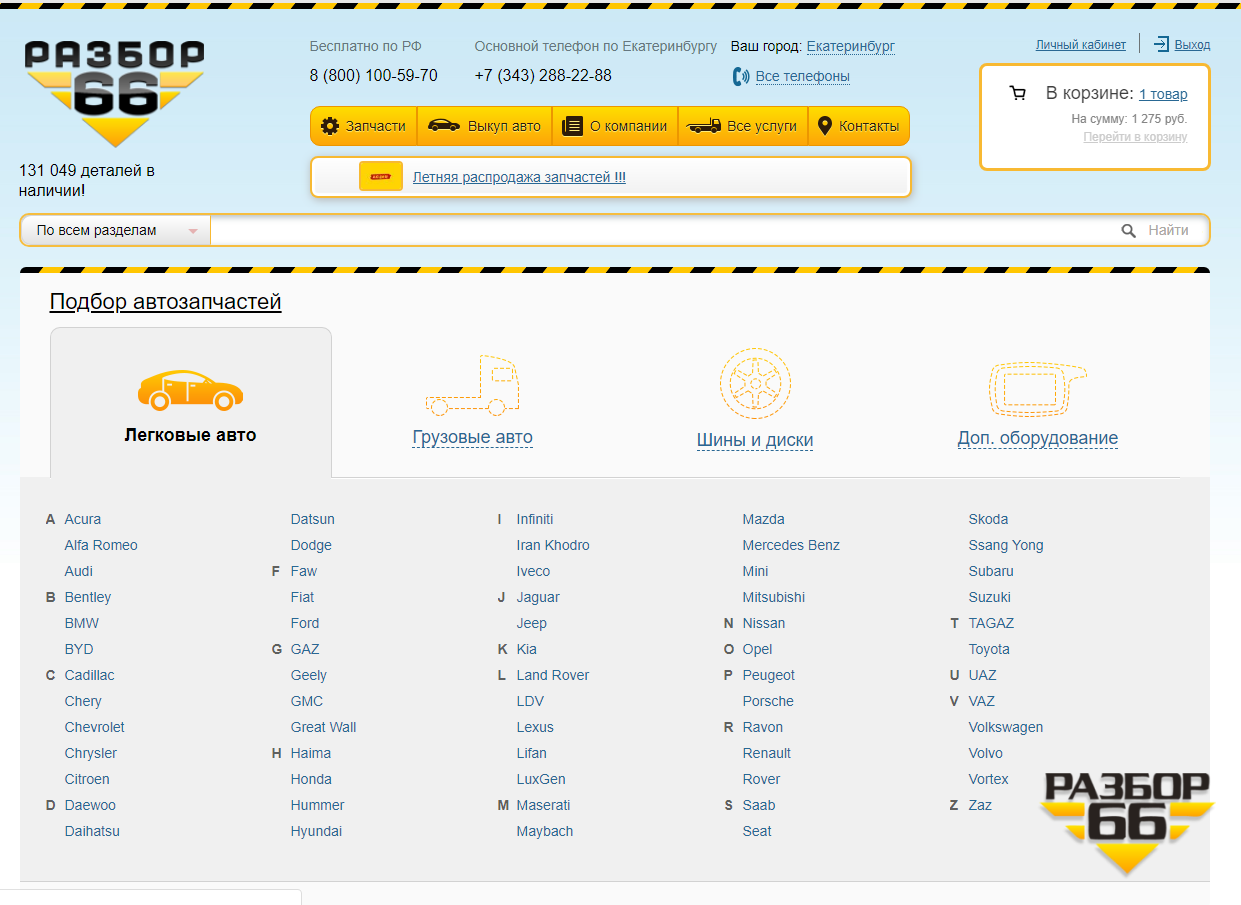Click the yellow sale banner thumbnail
Viewport: 1241px width, 905px height.
tap(381, 177)
